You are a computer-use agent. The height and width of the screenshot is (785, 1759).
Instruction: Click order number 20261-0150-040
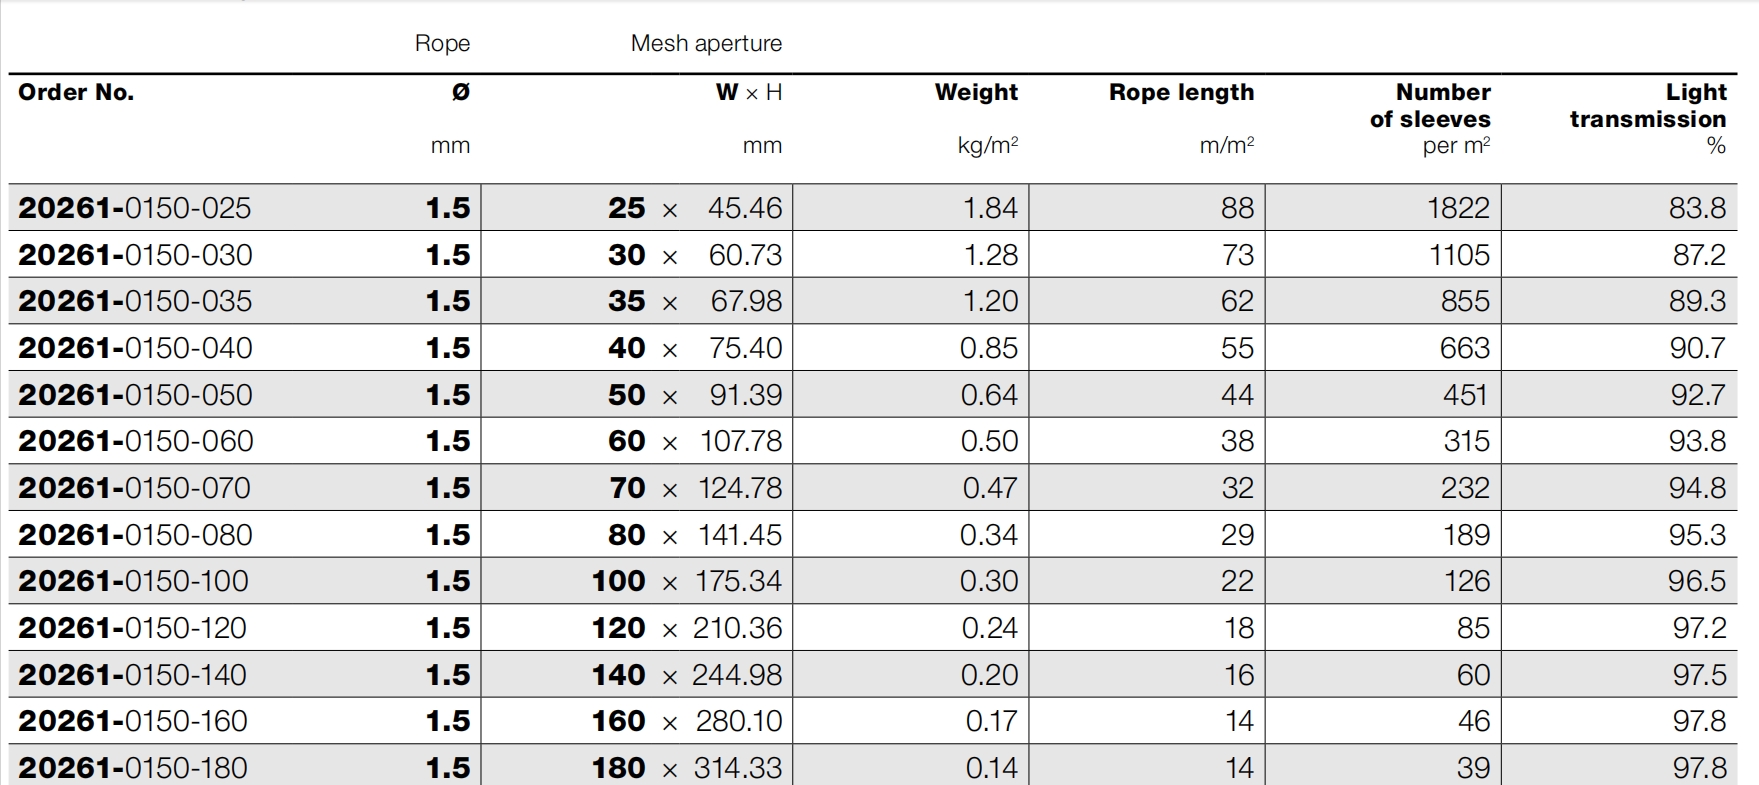(135, 348)
